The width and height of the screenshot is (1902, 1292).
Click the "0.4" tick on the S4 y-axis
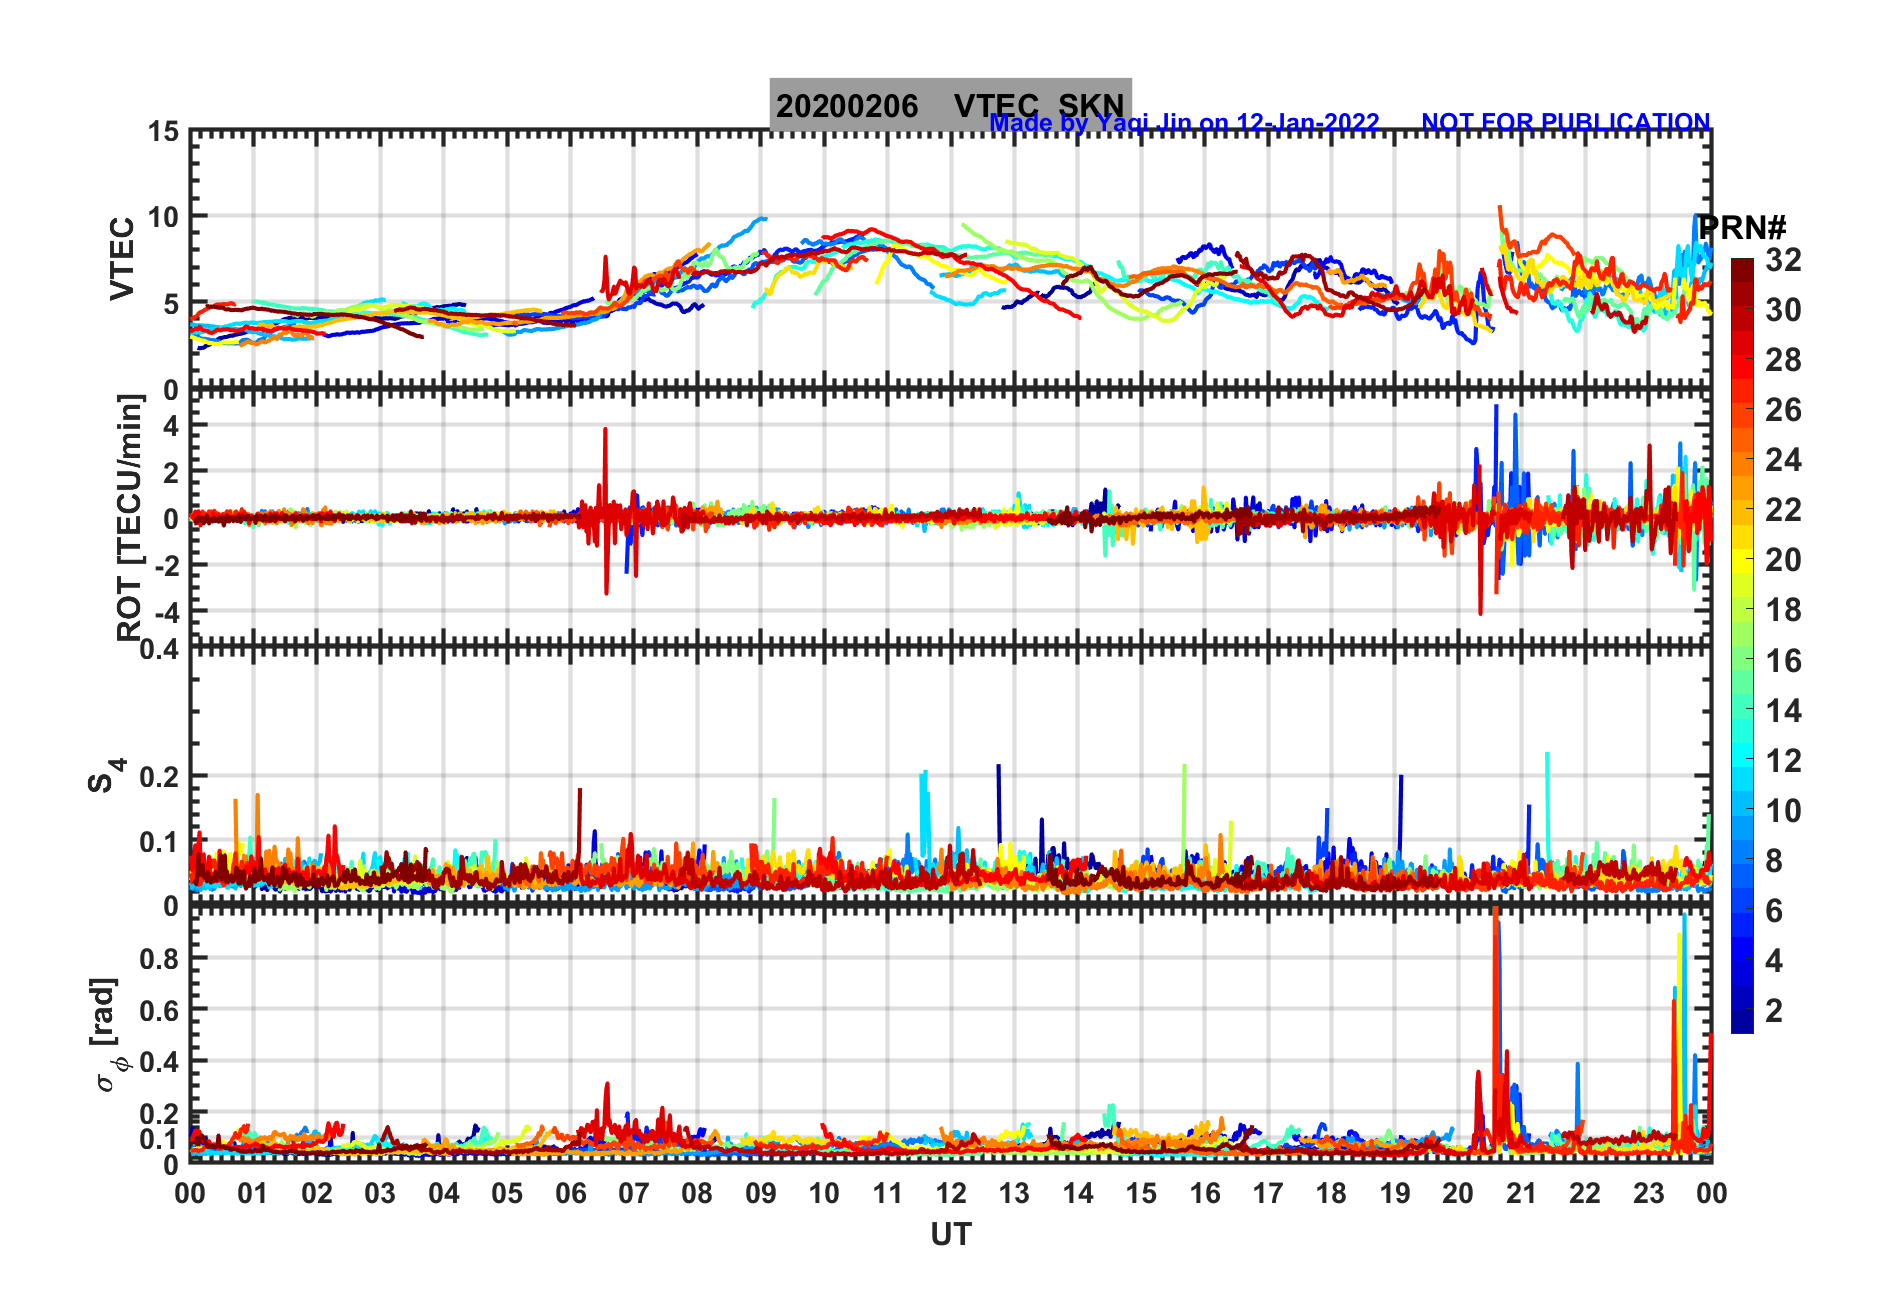pos(160,650)
